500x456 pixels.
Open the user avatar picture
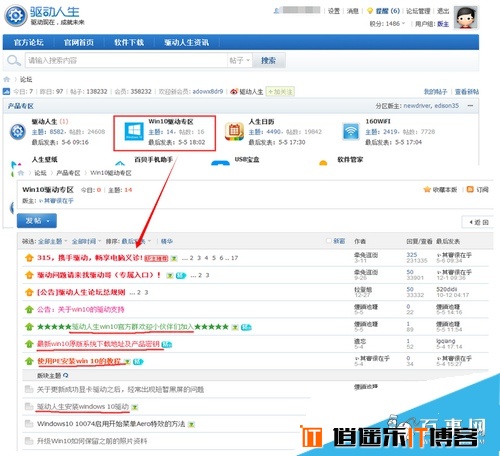click(x=466, y=18)
